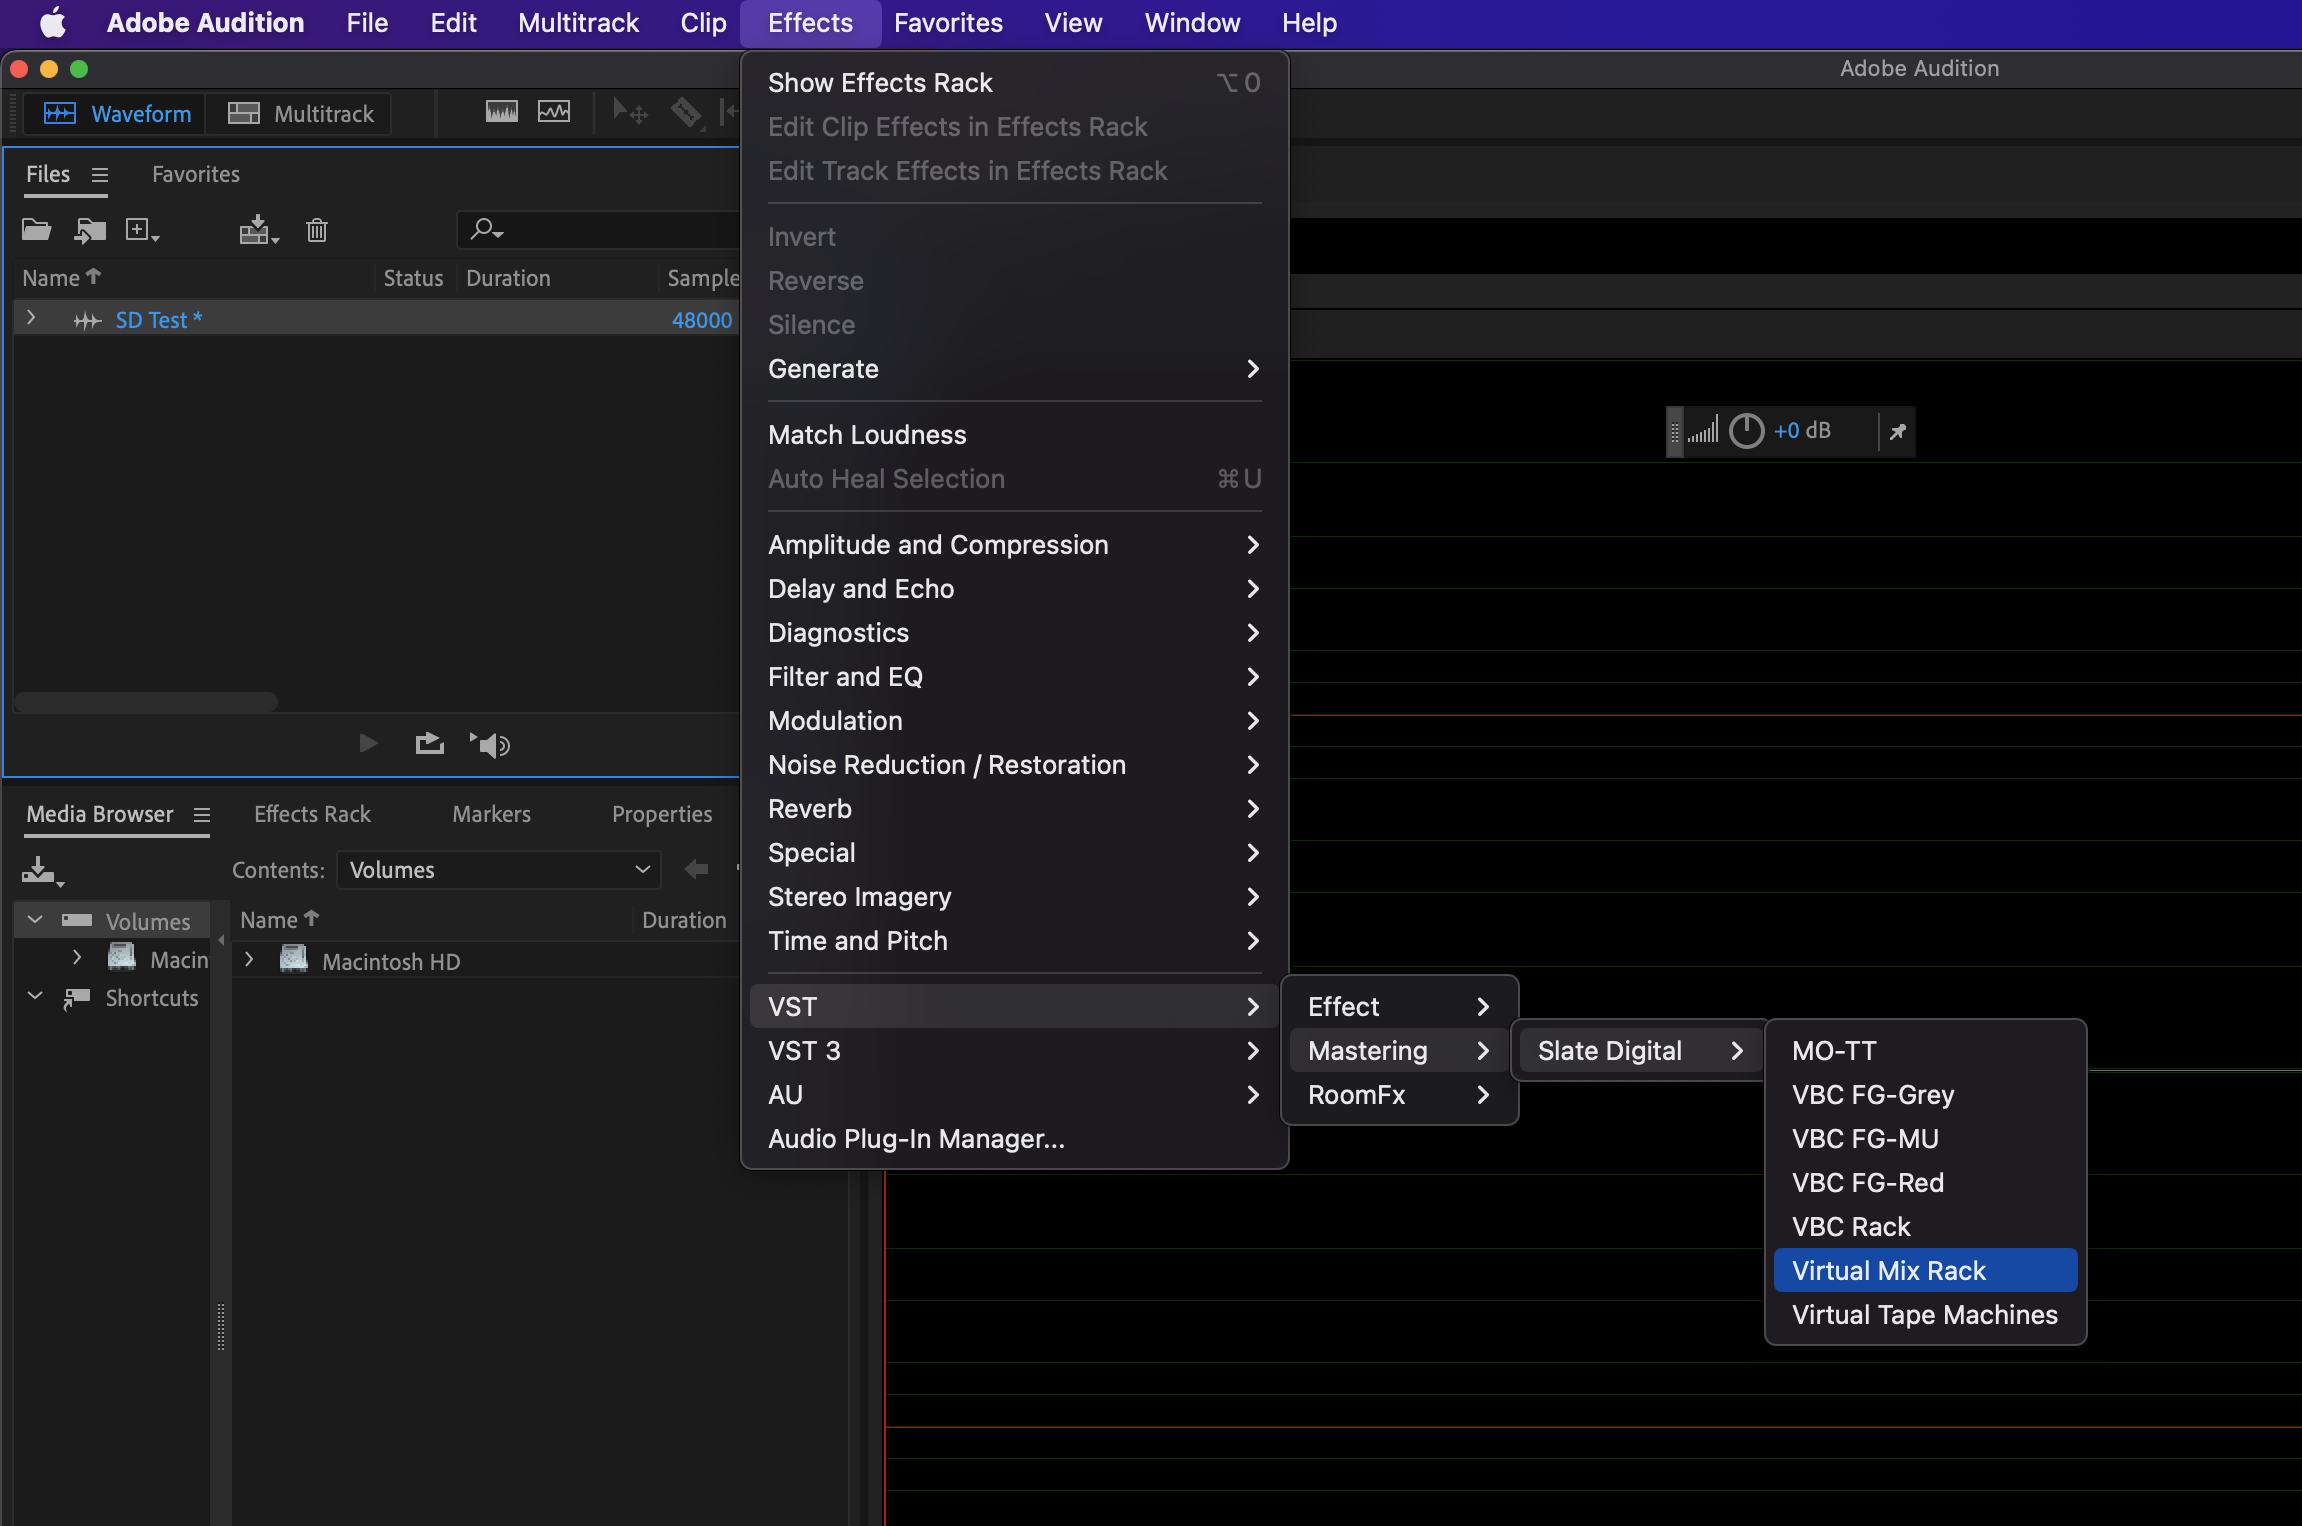Choose Show Effects Rack menu item
2302x1526 pixels.
point(1014,83)
